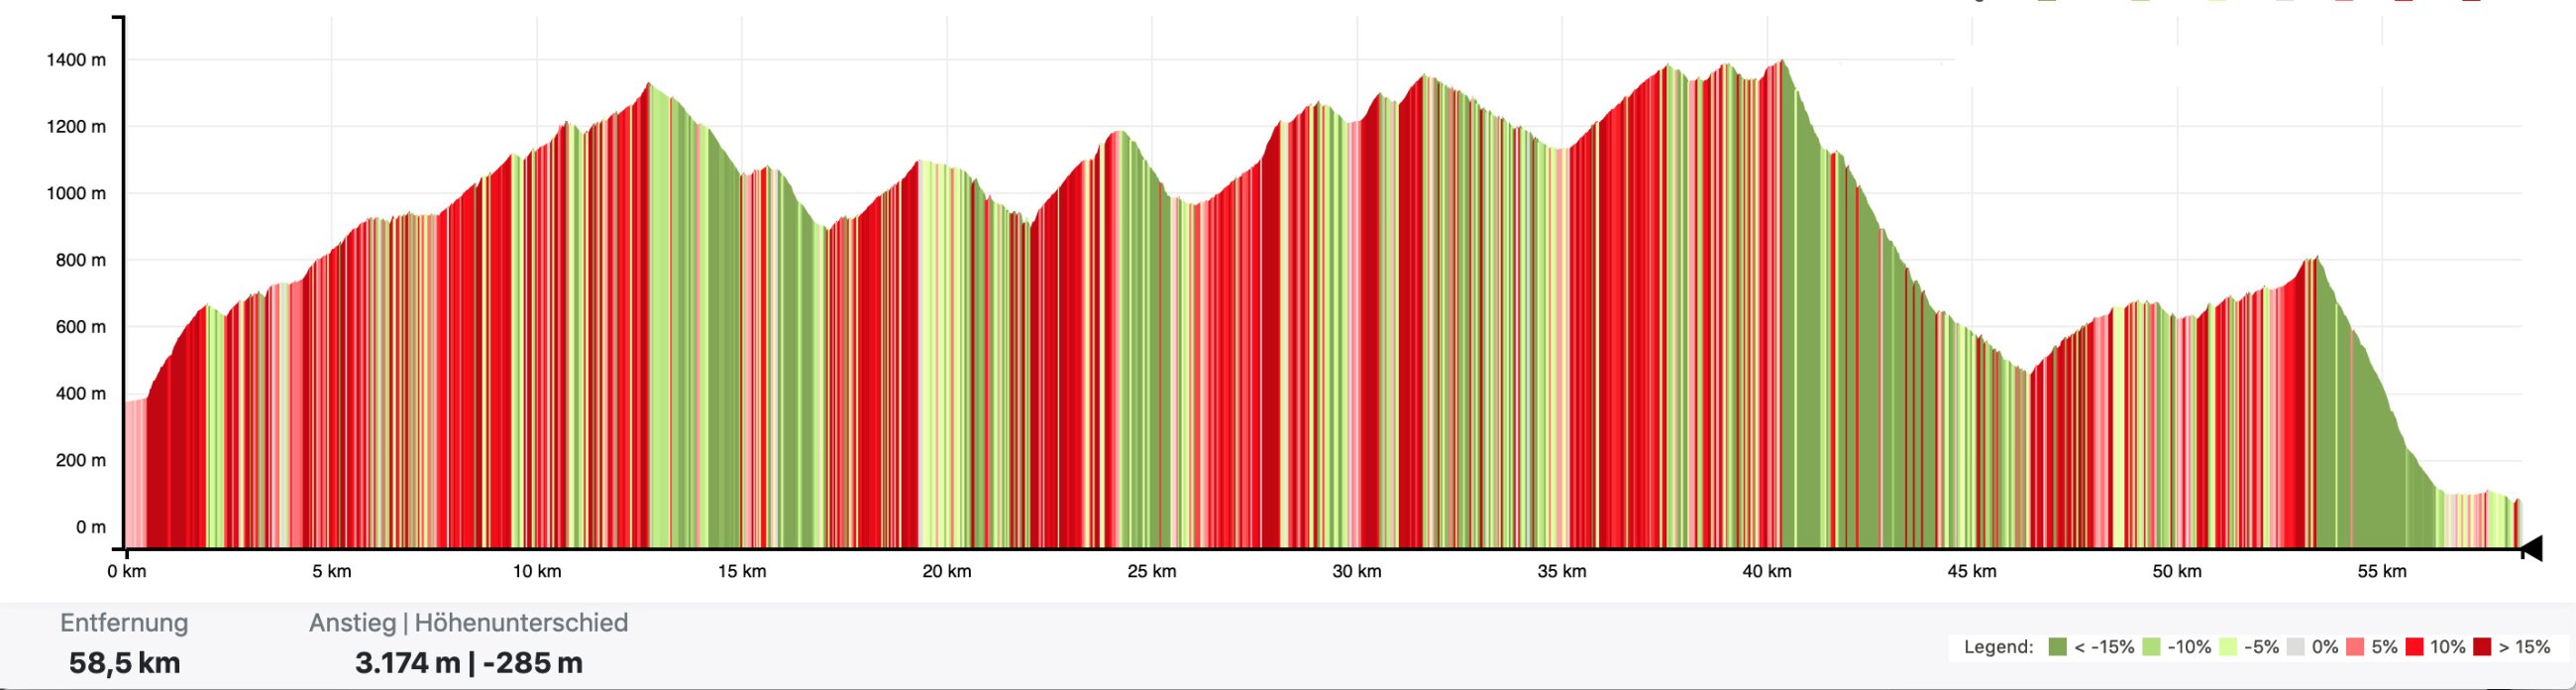Click the pale green -5% legend swatch
This screenshot has width=2576, height=690.
tap(2228, 647)
